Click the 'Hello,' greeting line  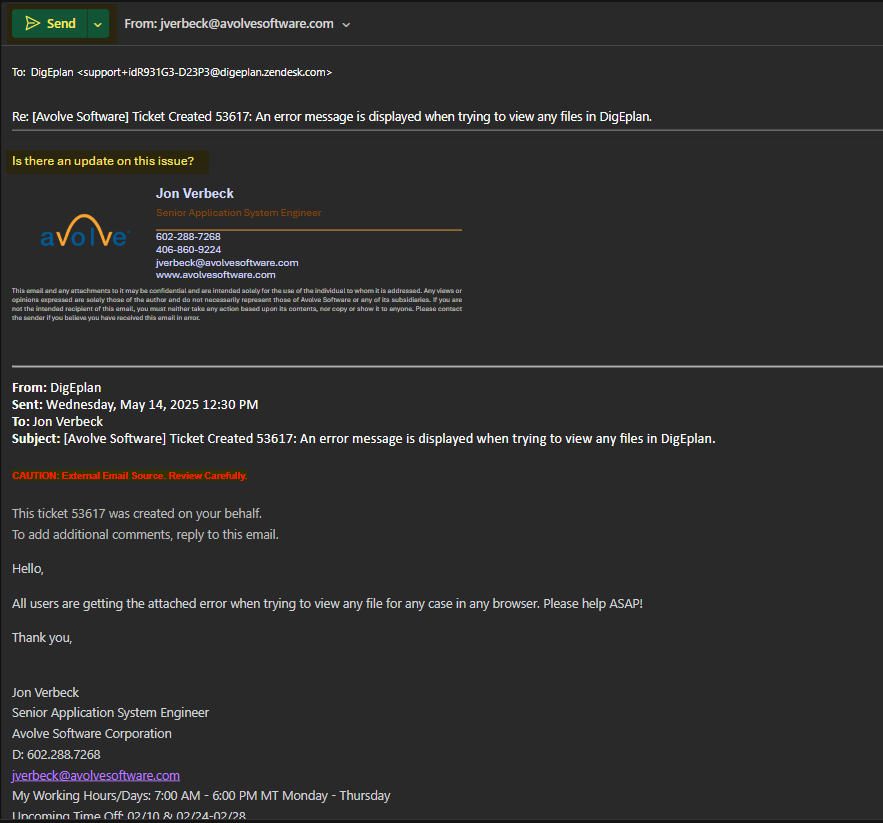[x=28, y=568]
